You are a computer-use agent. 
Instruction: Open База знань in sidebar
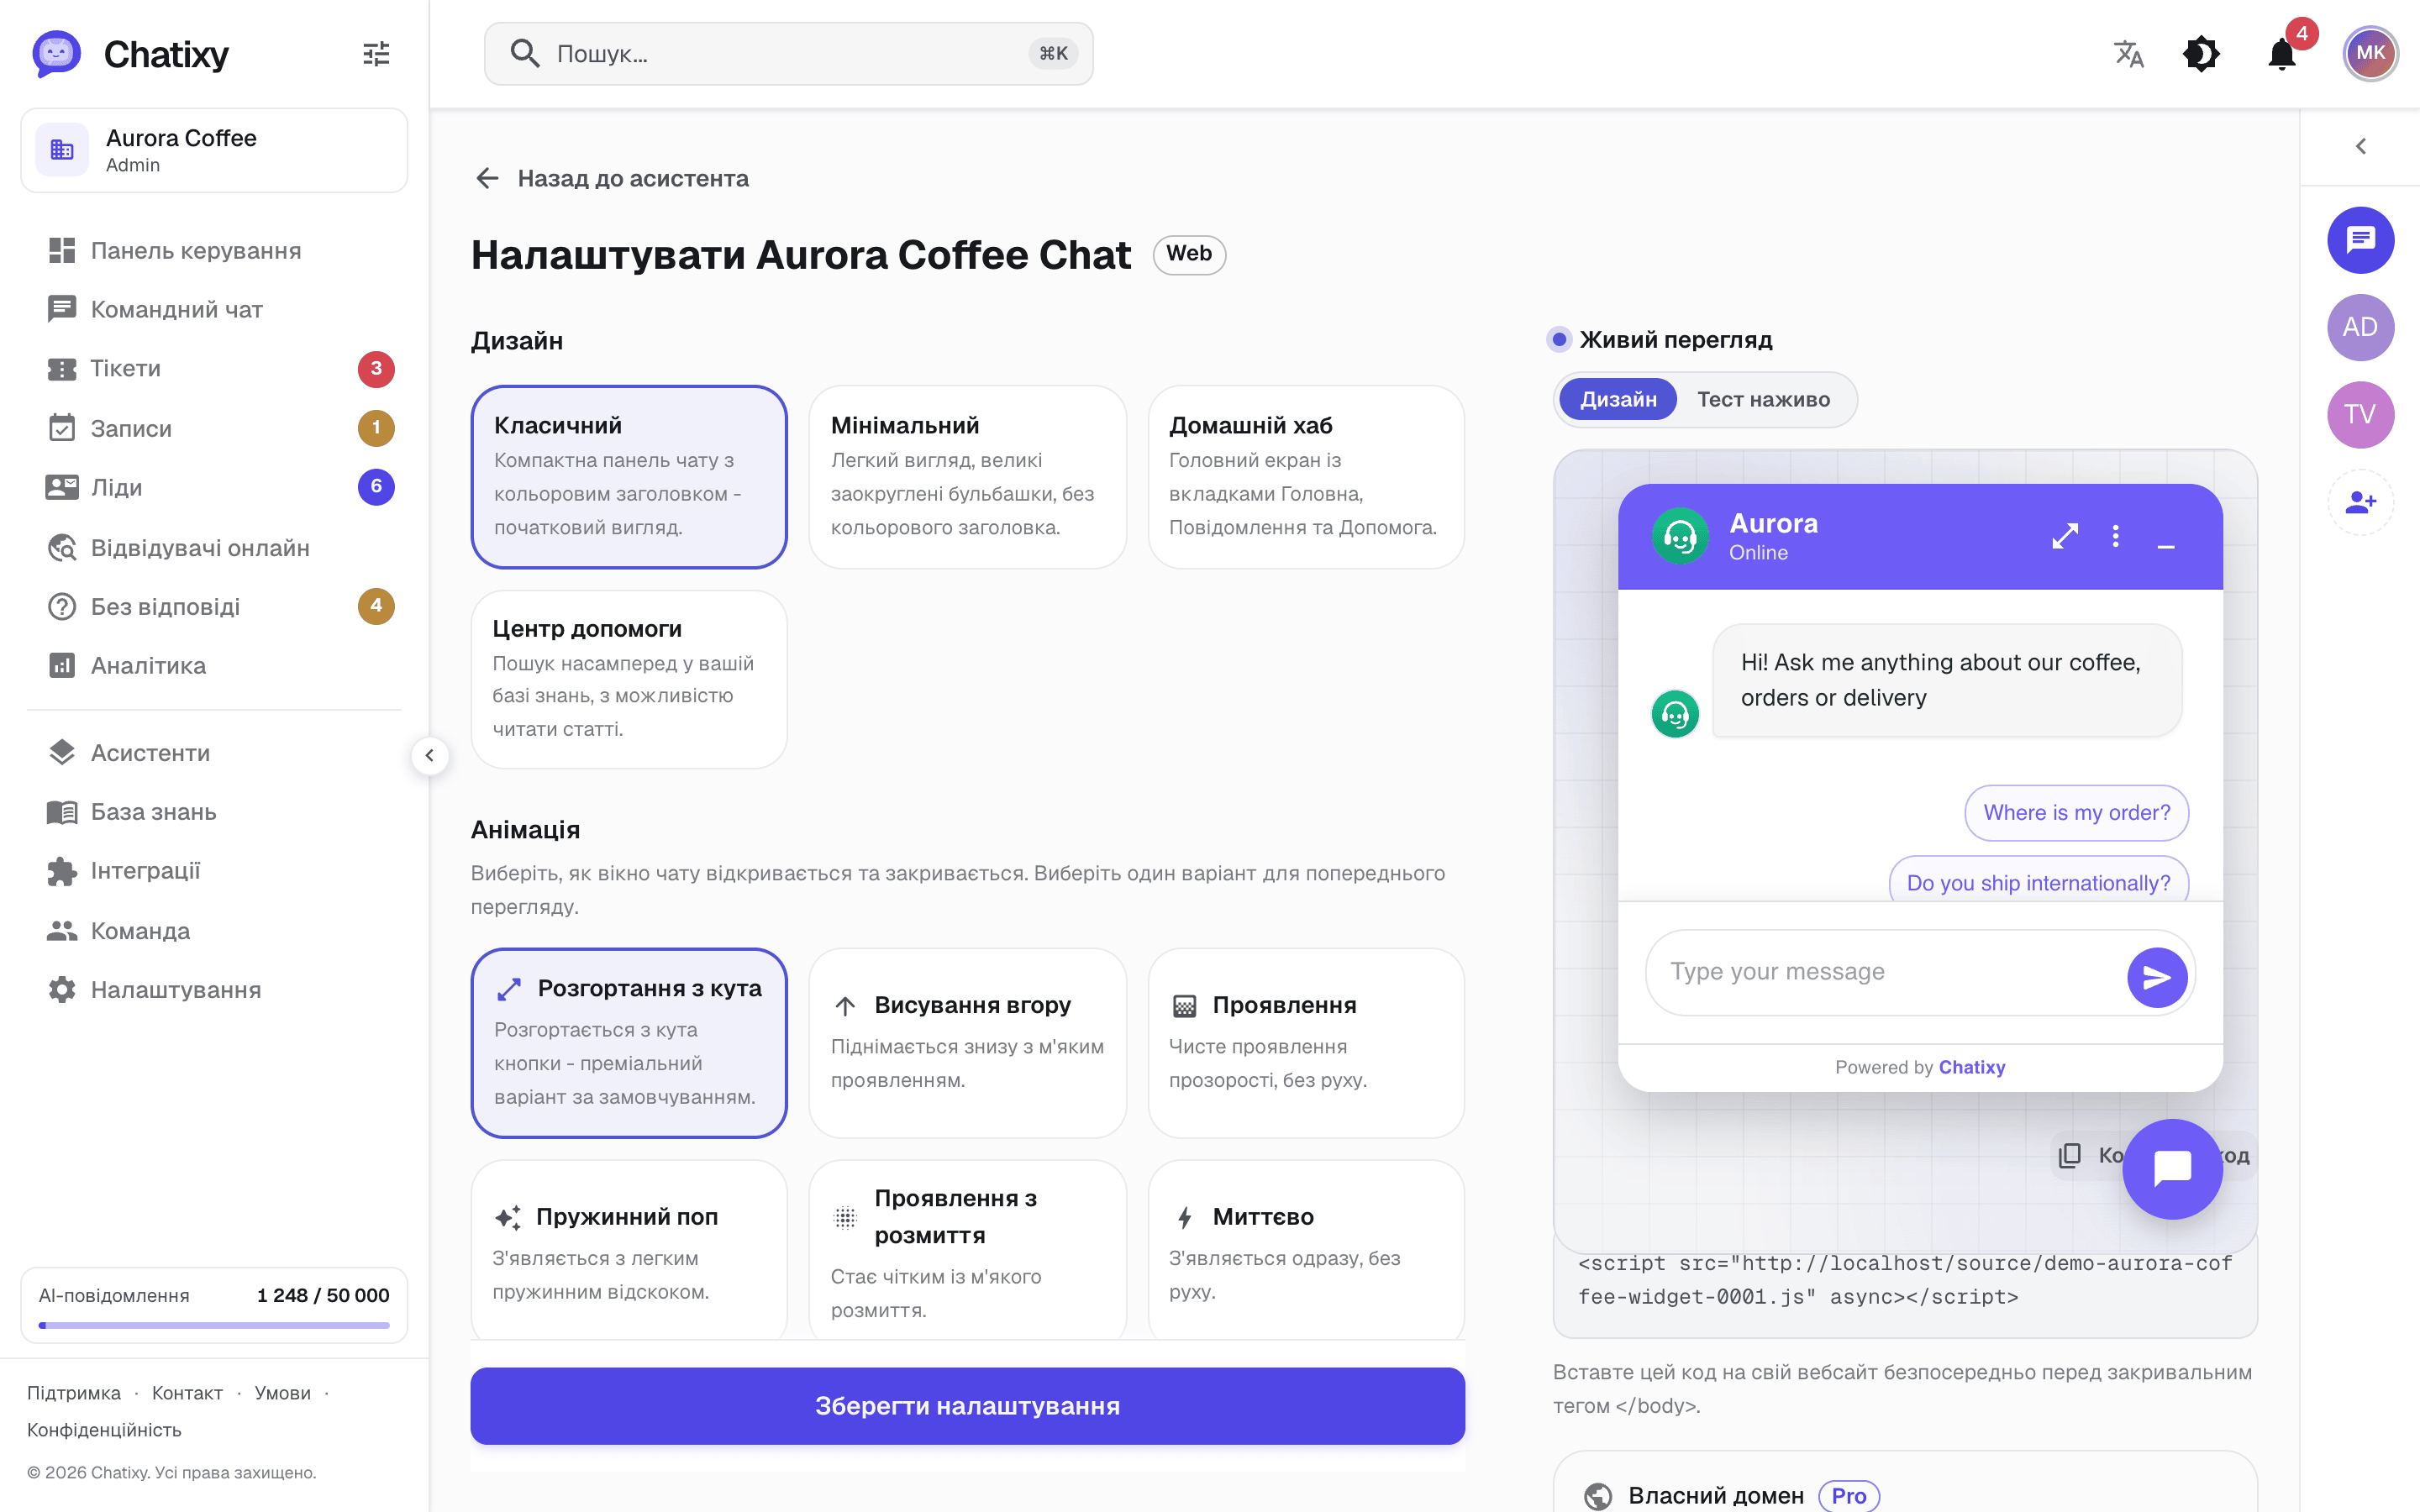click(214, 811)
